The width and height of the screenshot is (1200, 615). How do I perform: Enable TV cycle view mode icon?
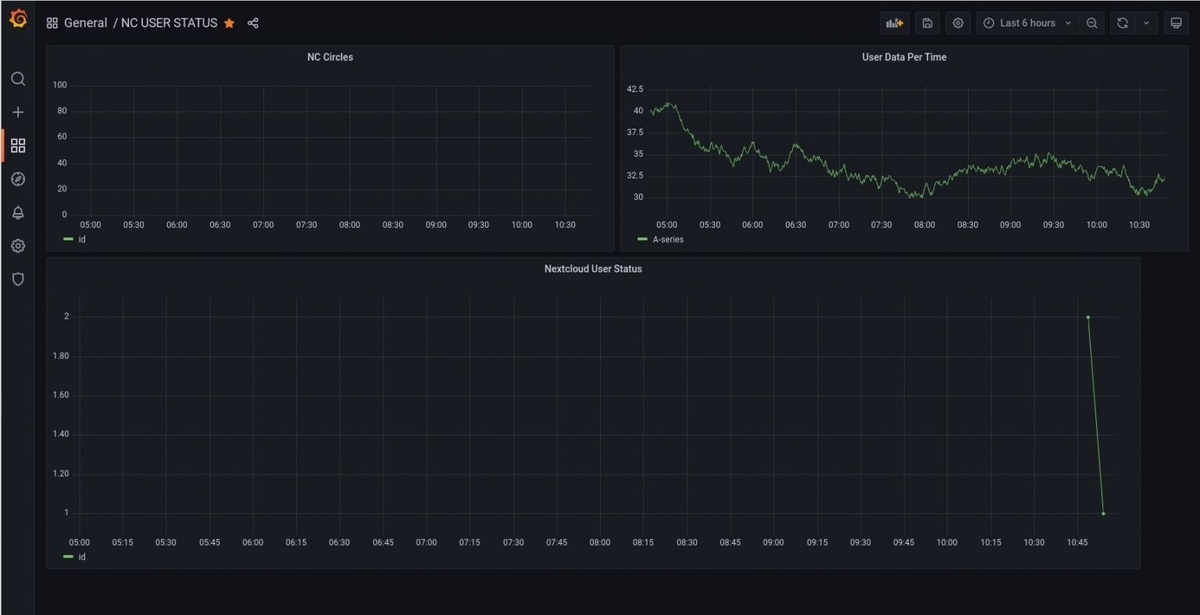tap(1176, 22)
